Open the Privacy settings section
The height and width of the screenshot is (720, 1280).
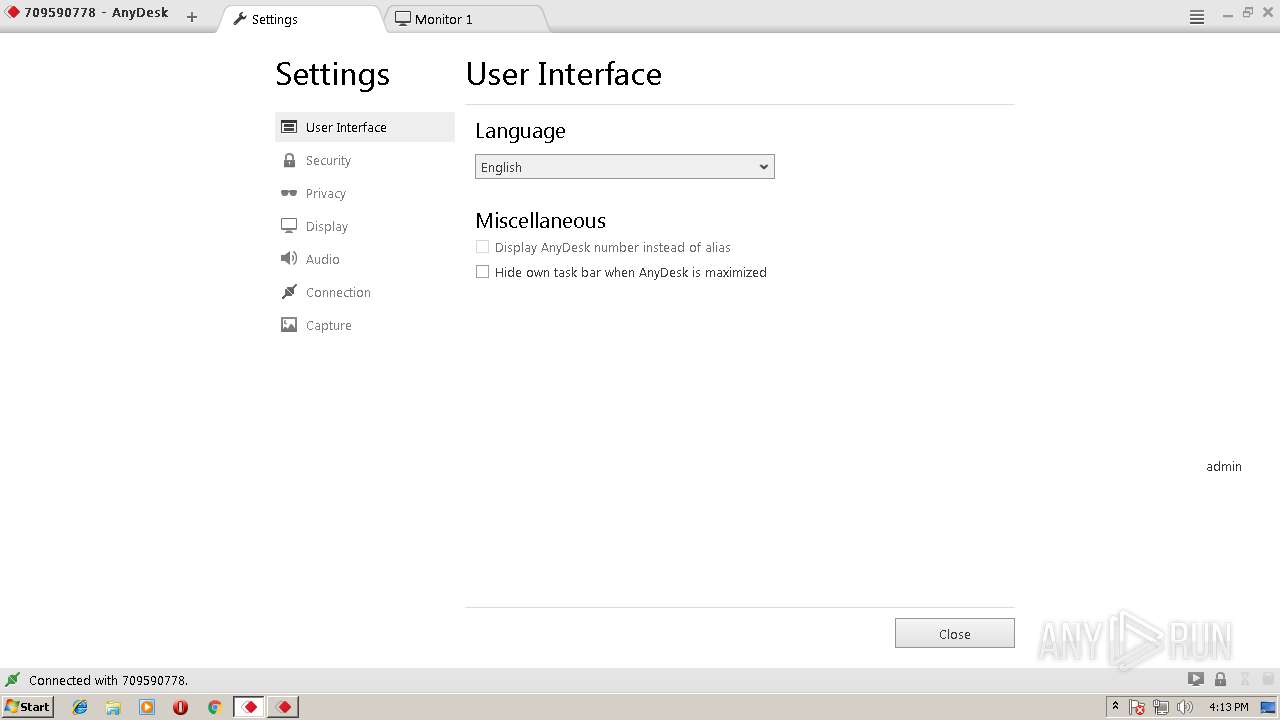tap(364, 193)
